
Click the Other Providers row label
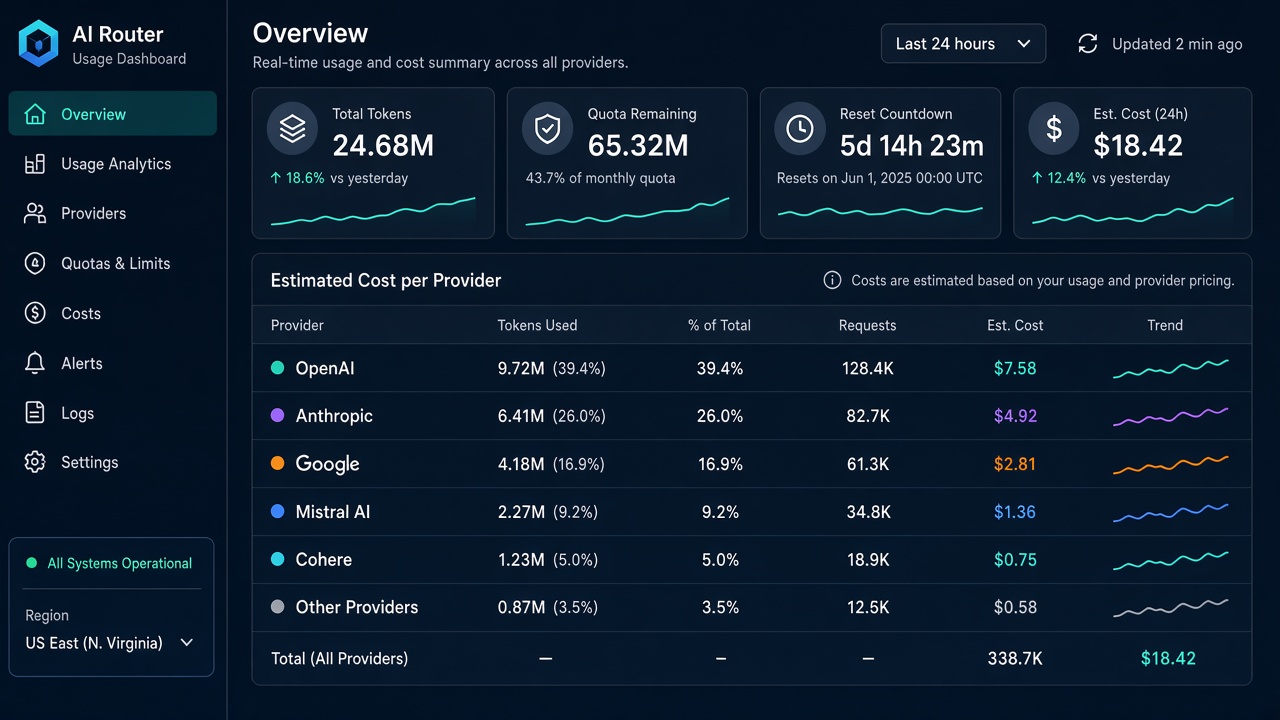click(x=357, y=607)
